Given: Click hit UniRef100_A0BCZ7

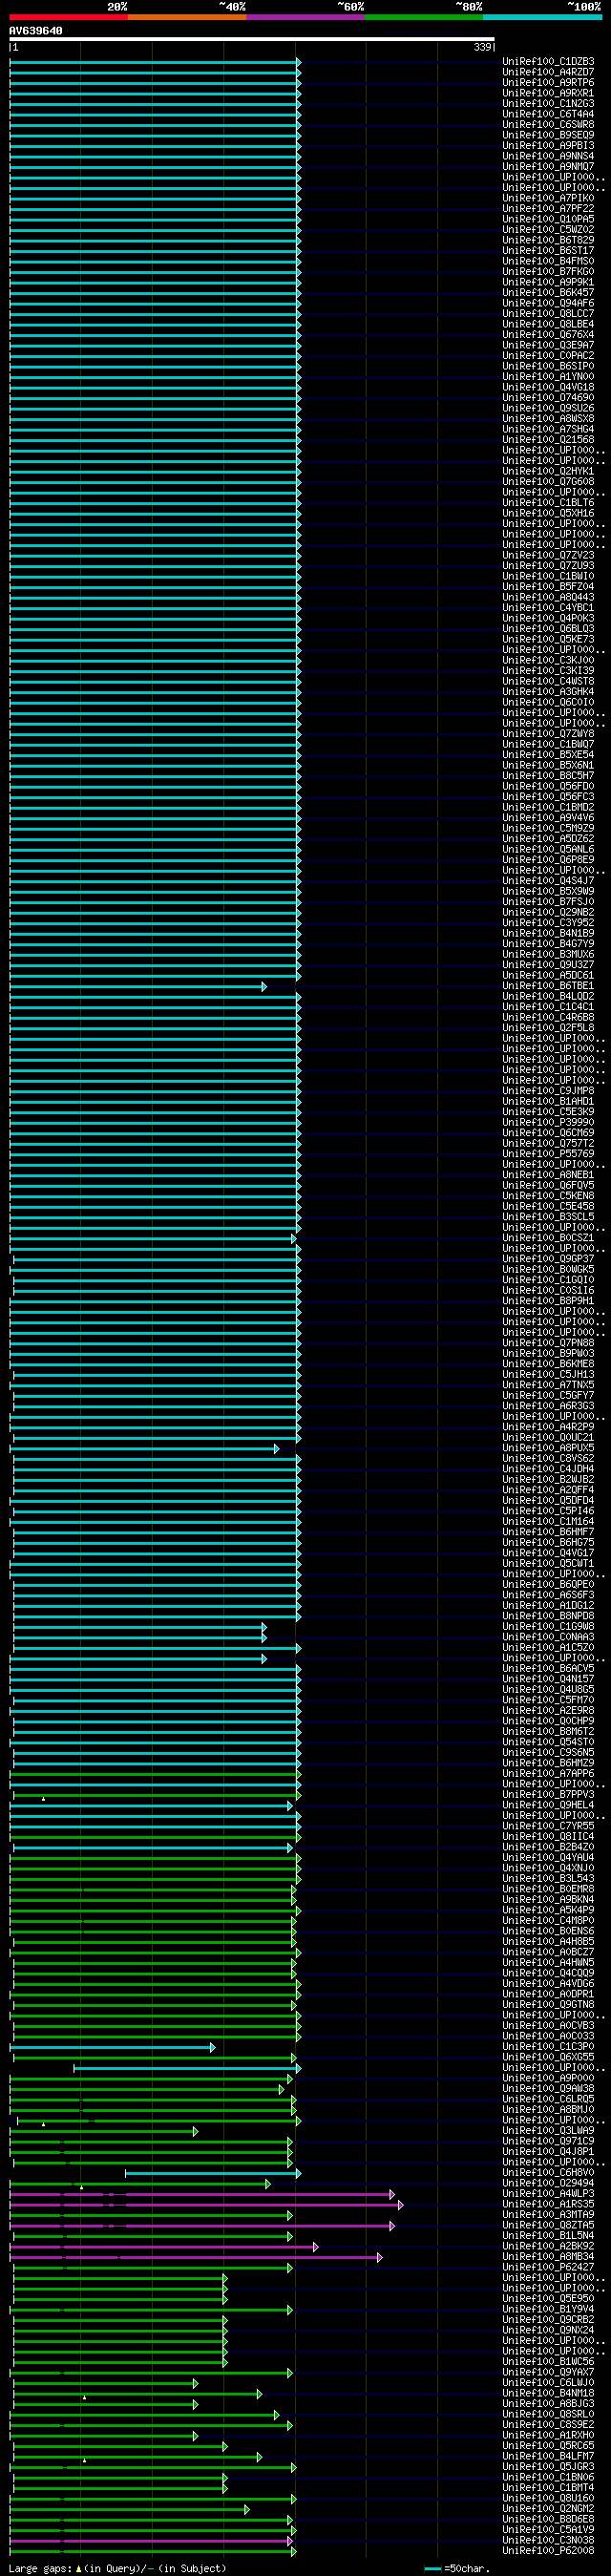Looking at the screenshot, I should (x=548, y=1952).
